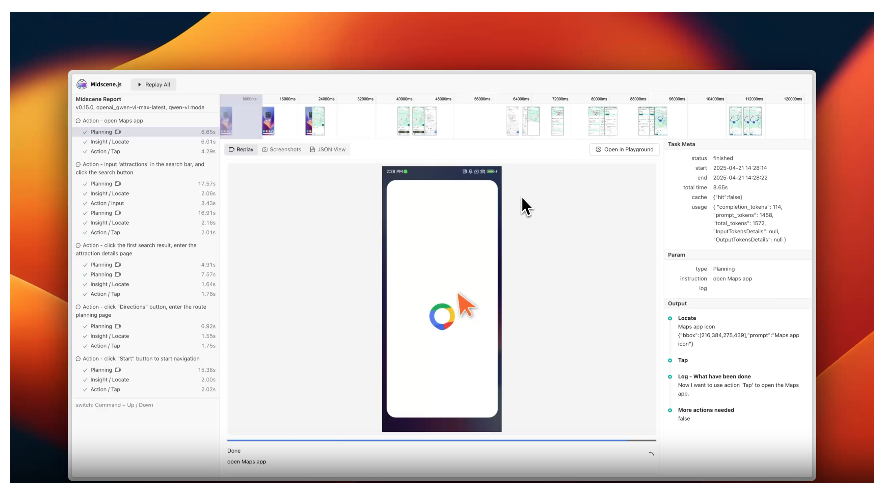Click the 'More actions needed' output entry
The image size is (879, 483).
pyautogui.click(x=706, y=410)
